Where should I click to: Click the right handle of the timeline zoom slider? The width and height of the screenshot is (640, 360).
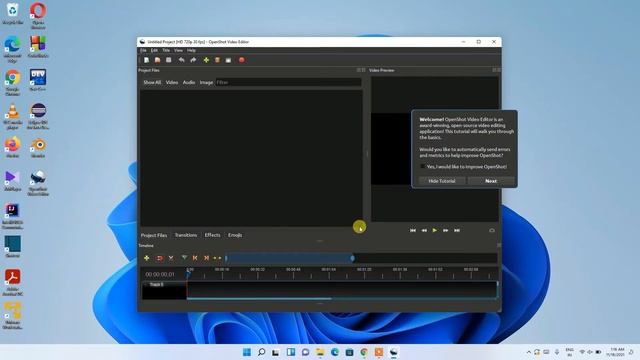coord(353,258)
